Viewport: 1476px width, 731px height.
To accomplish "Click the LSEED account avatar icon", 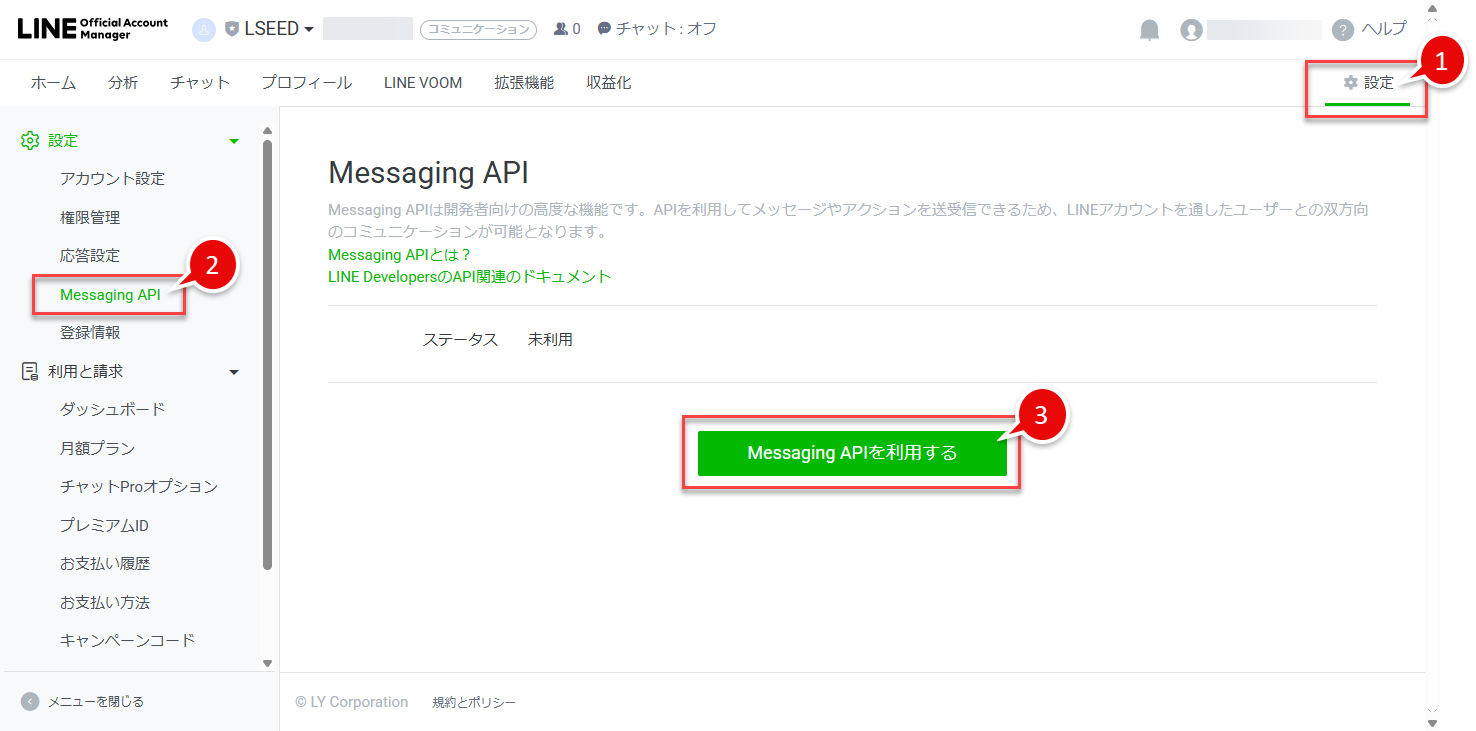I will (x=204, y=30).
